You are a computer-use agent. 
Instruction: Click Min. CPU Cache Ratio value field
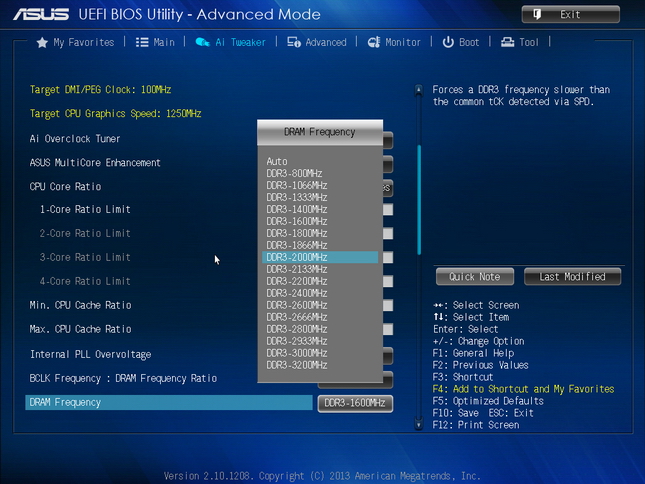coord(387,305)
